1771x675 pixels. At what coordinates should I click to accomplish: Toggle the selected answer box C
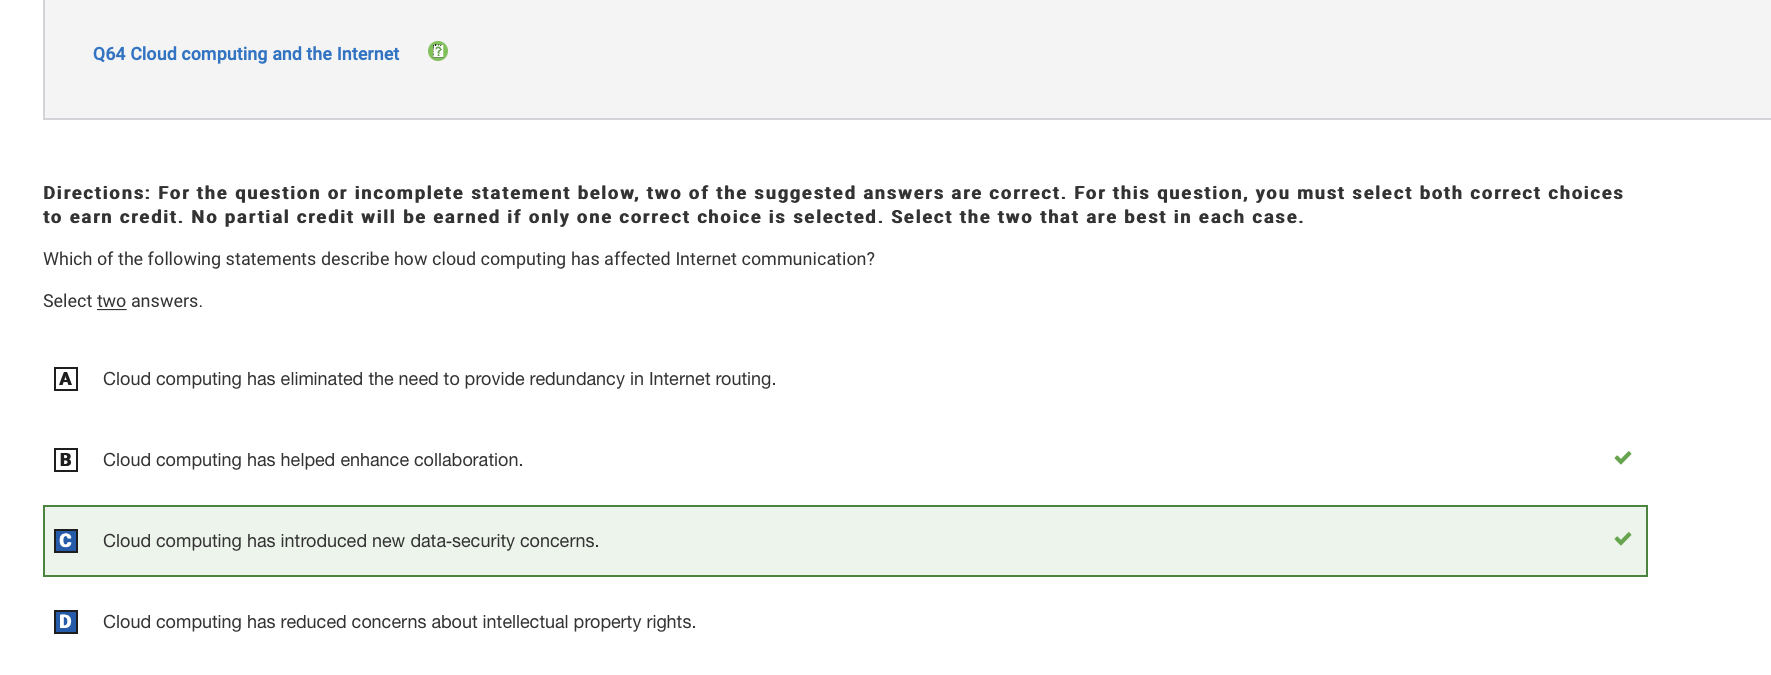[x=66, y=541]
